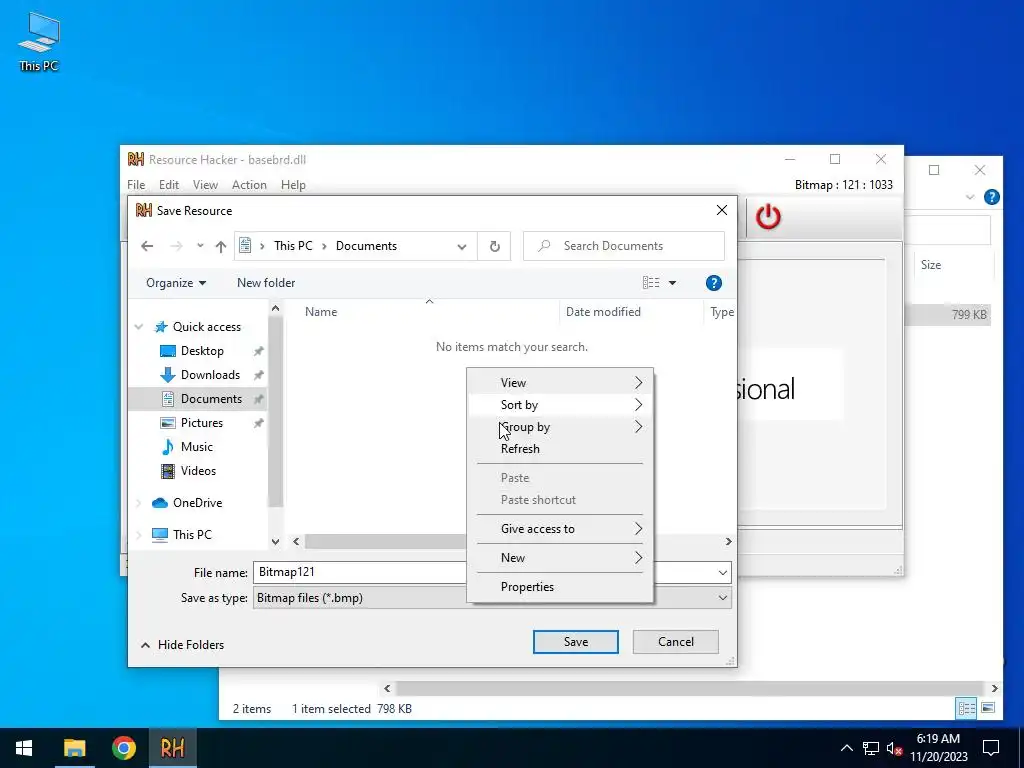Select Documents in the navigation pane
Viewport: 1024px width, 768px height.
[x=211, y=399]
